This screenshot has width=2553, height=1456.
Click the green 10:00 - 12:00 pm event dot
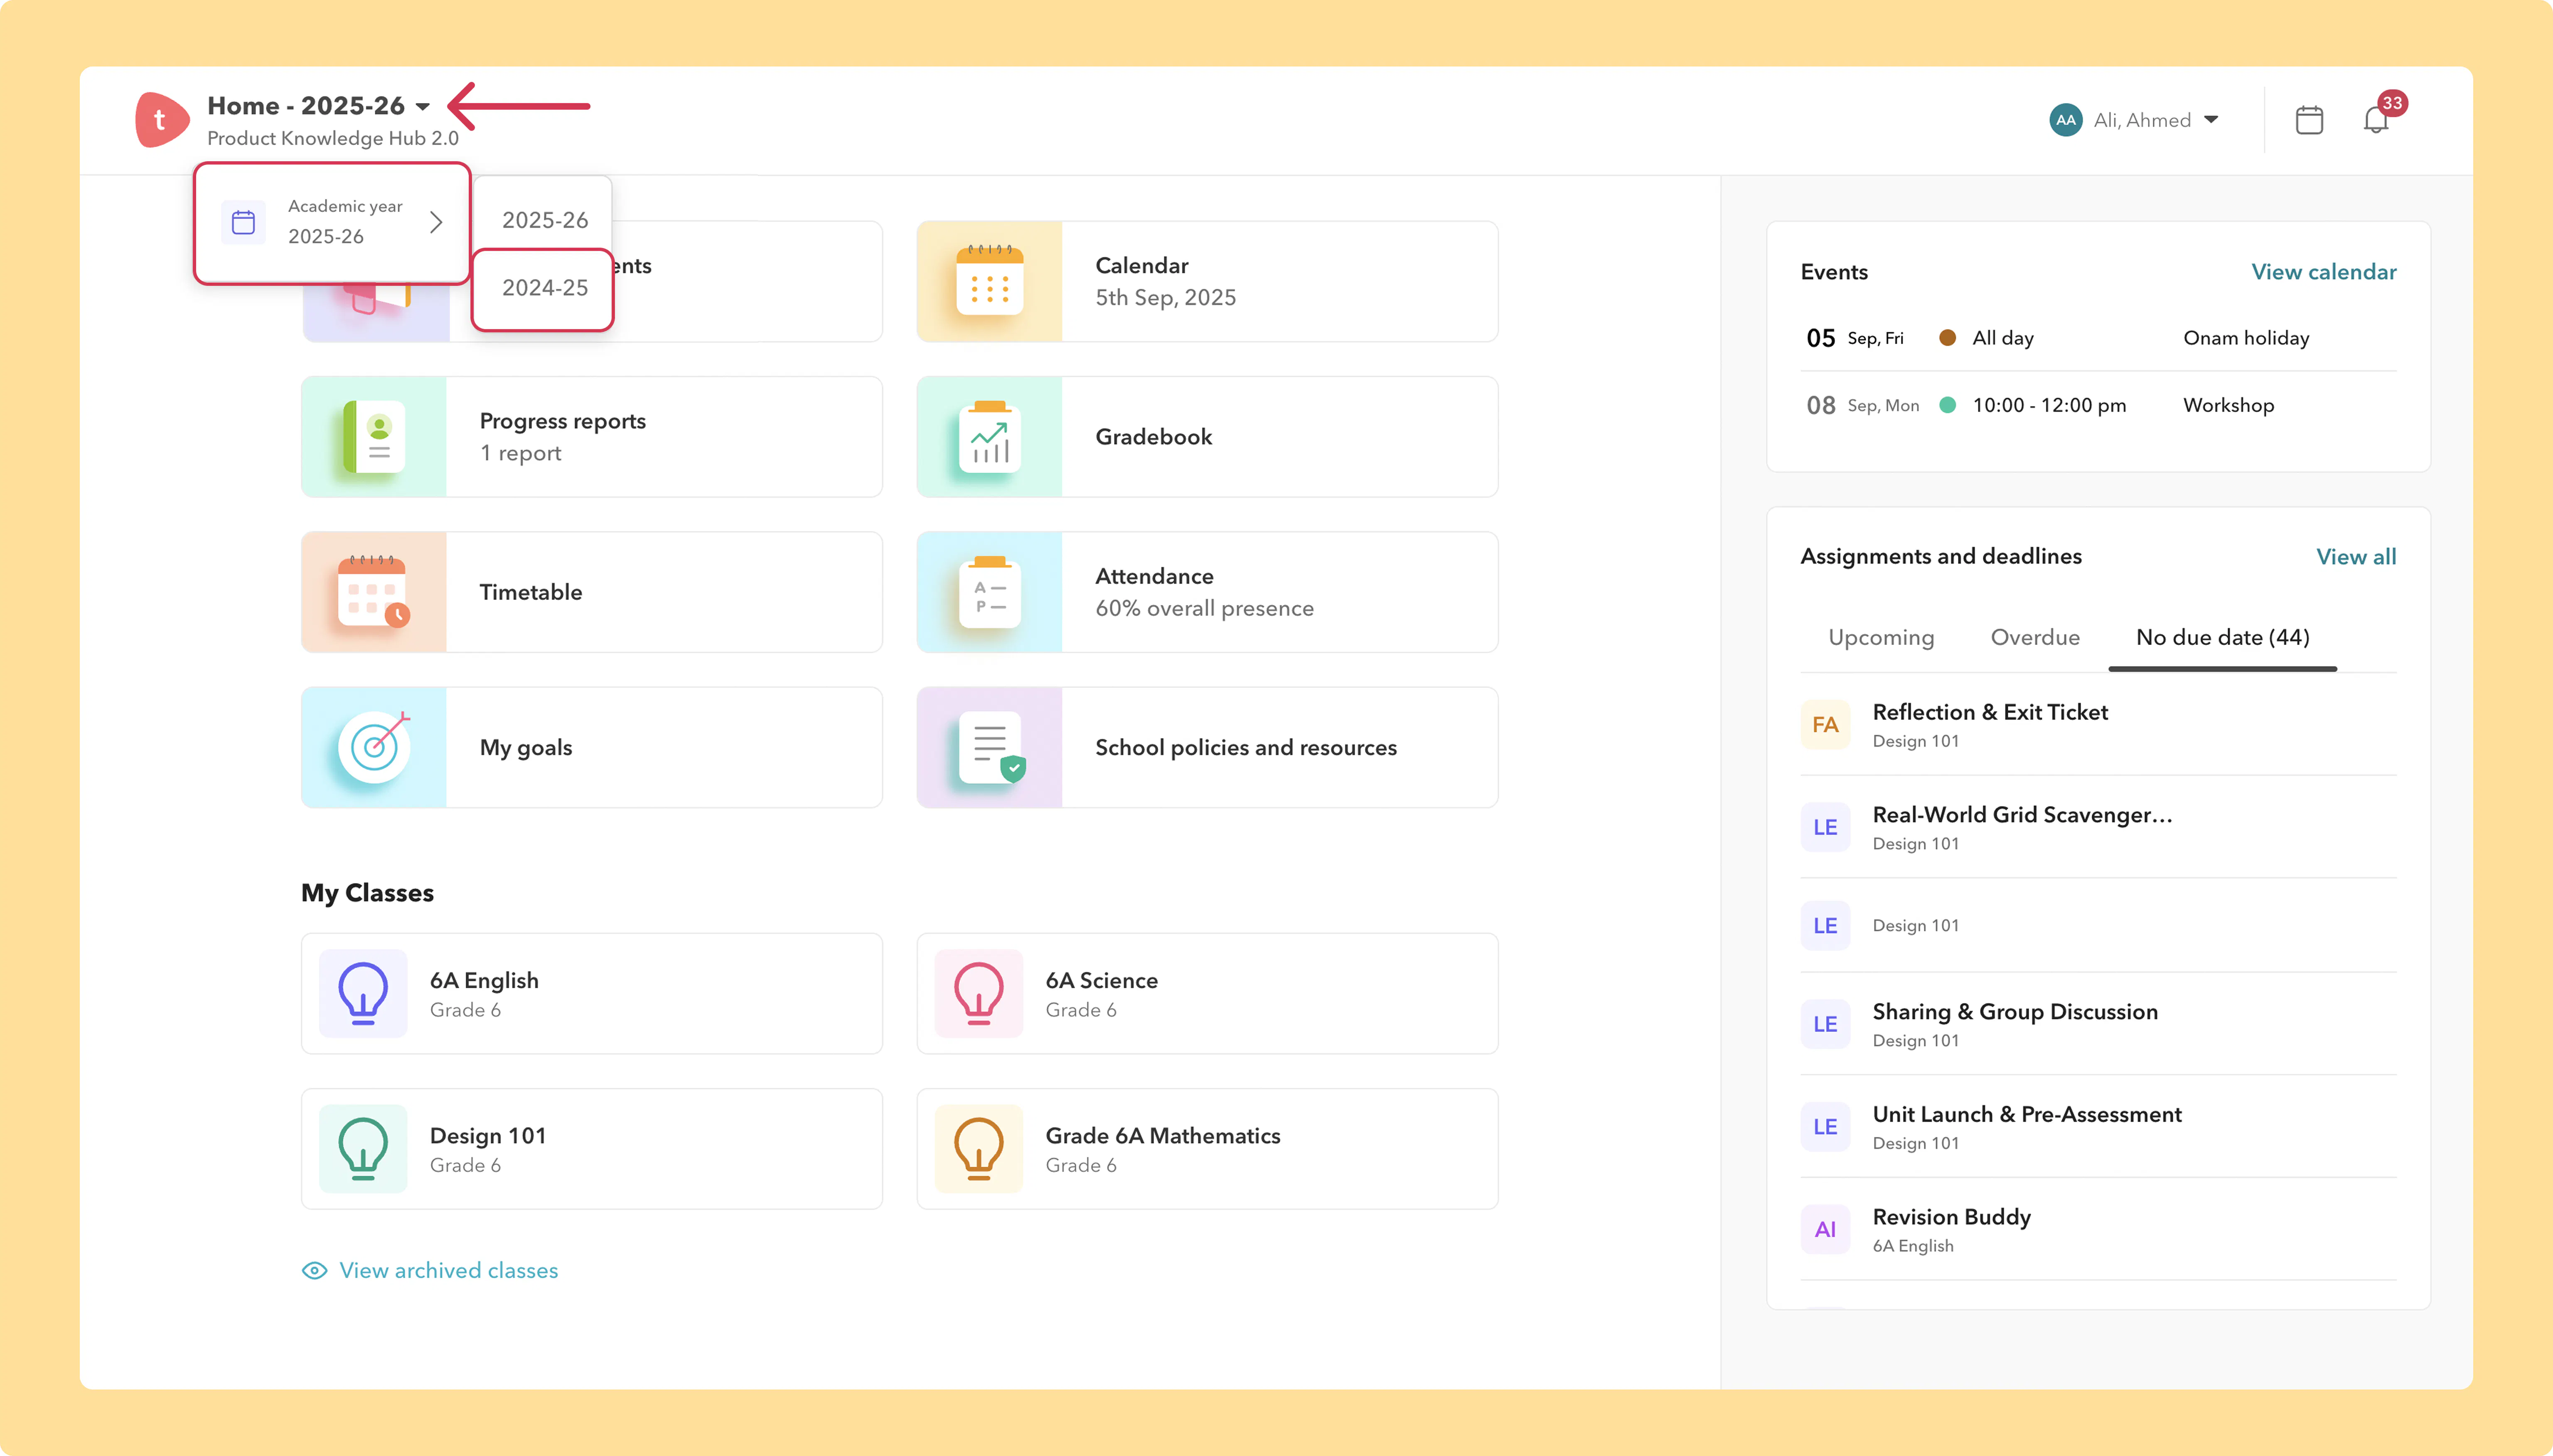[1947, 405]
